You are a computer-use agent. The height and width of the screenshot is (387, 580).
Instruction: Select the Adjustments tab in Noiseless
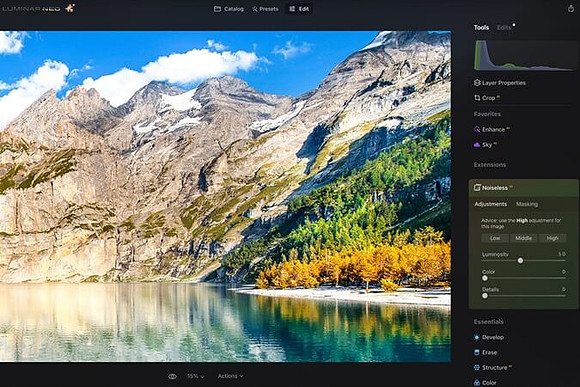490,204
